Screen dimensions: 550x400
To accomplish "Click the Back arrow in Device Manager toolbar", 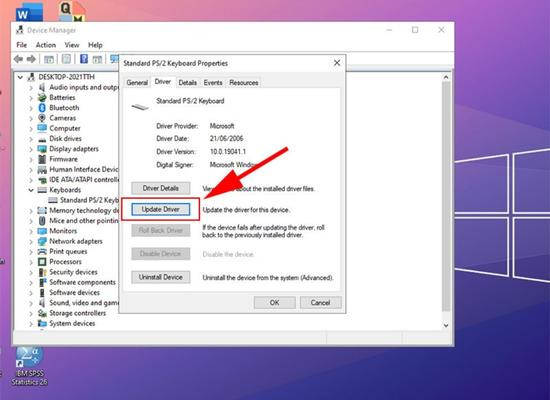I will click(x=18, y=59).
